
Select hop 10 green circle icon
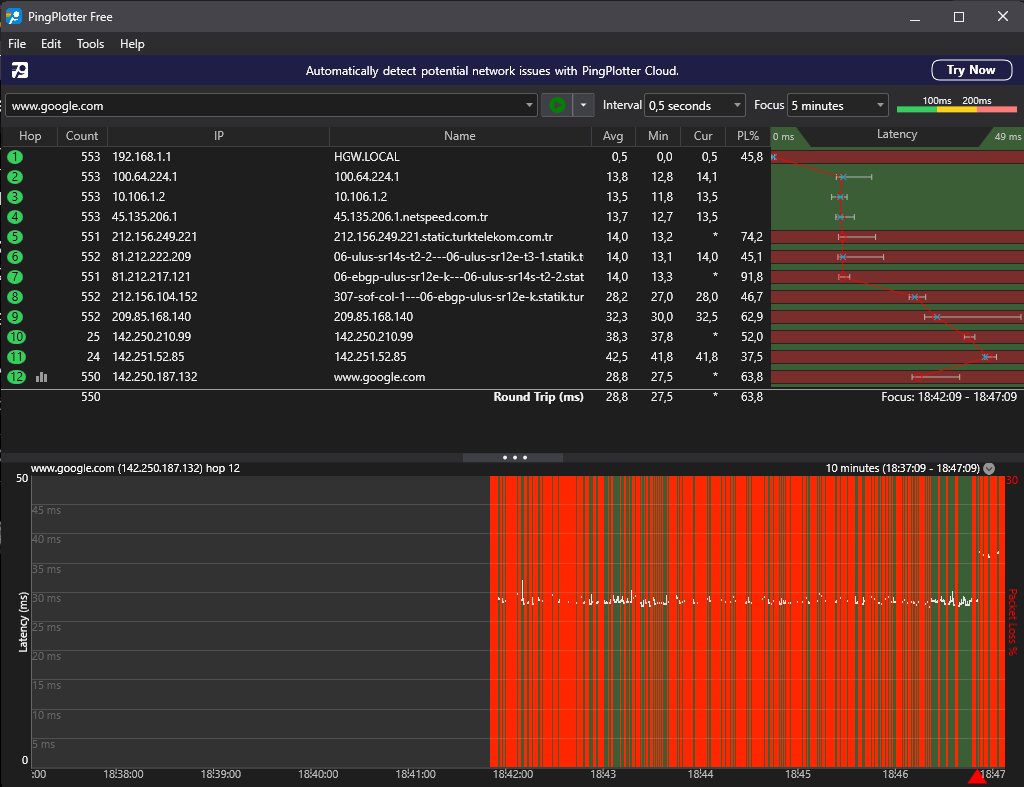(x=16, y=337)
